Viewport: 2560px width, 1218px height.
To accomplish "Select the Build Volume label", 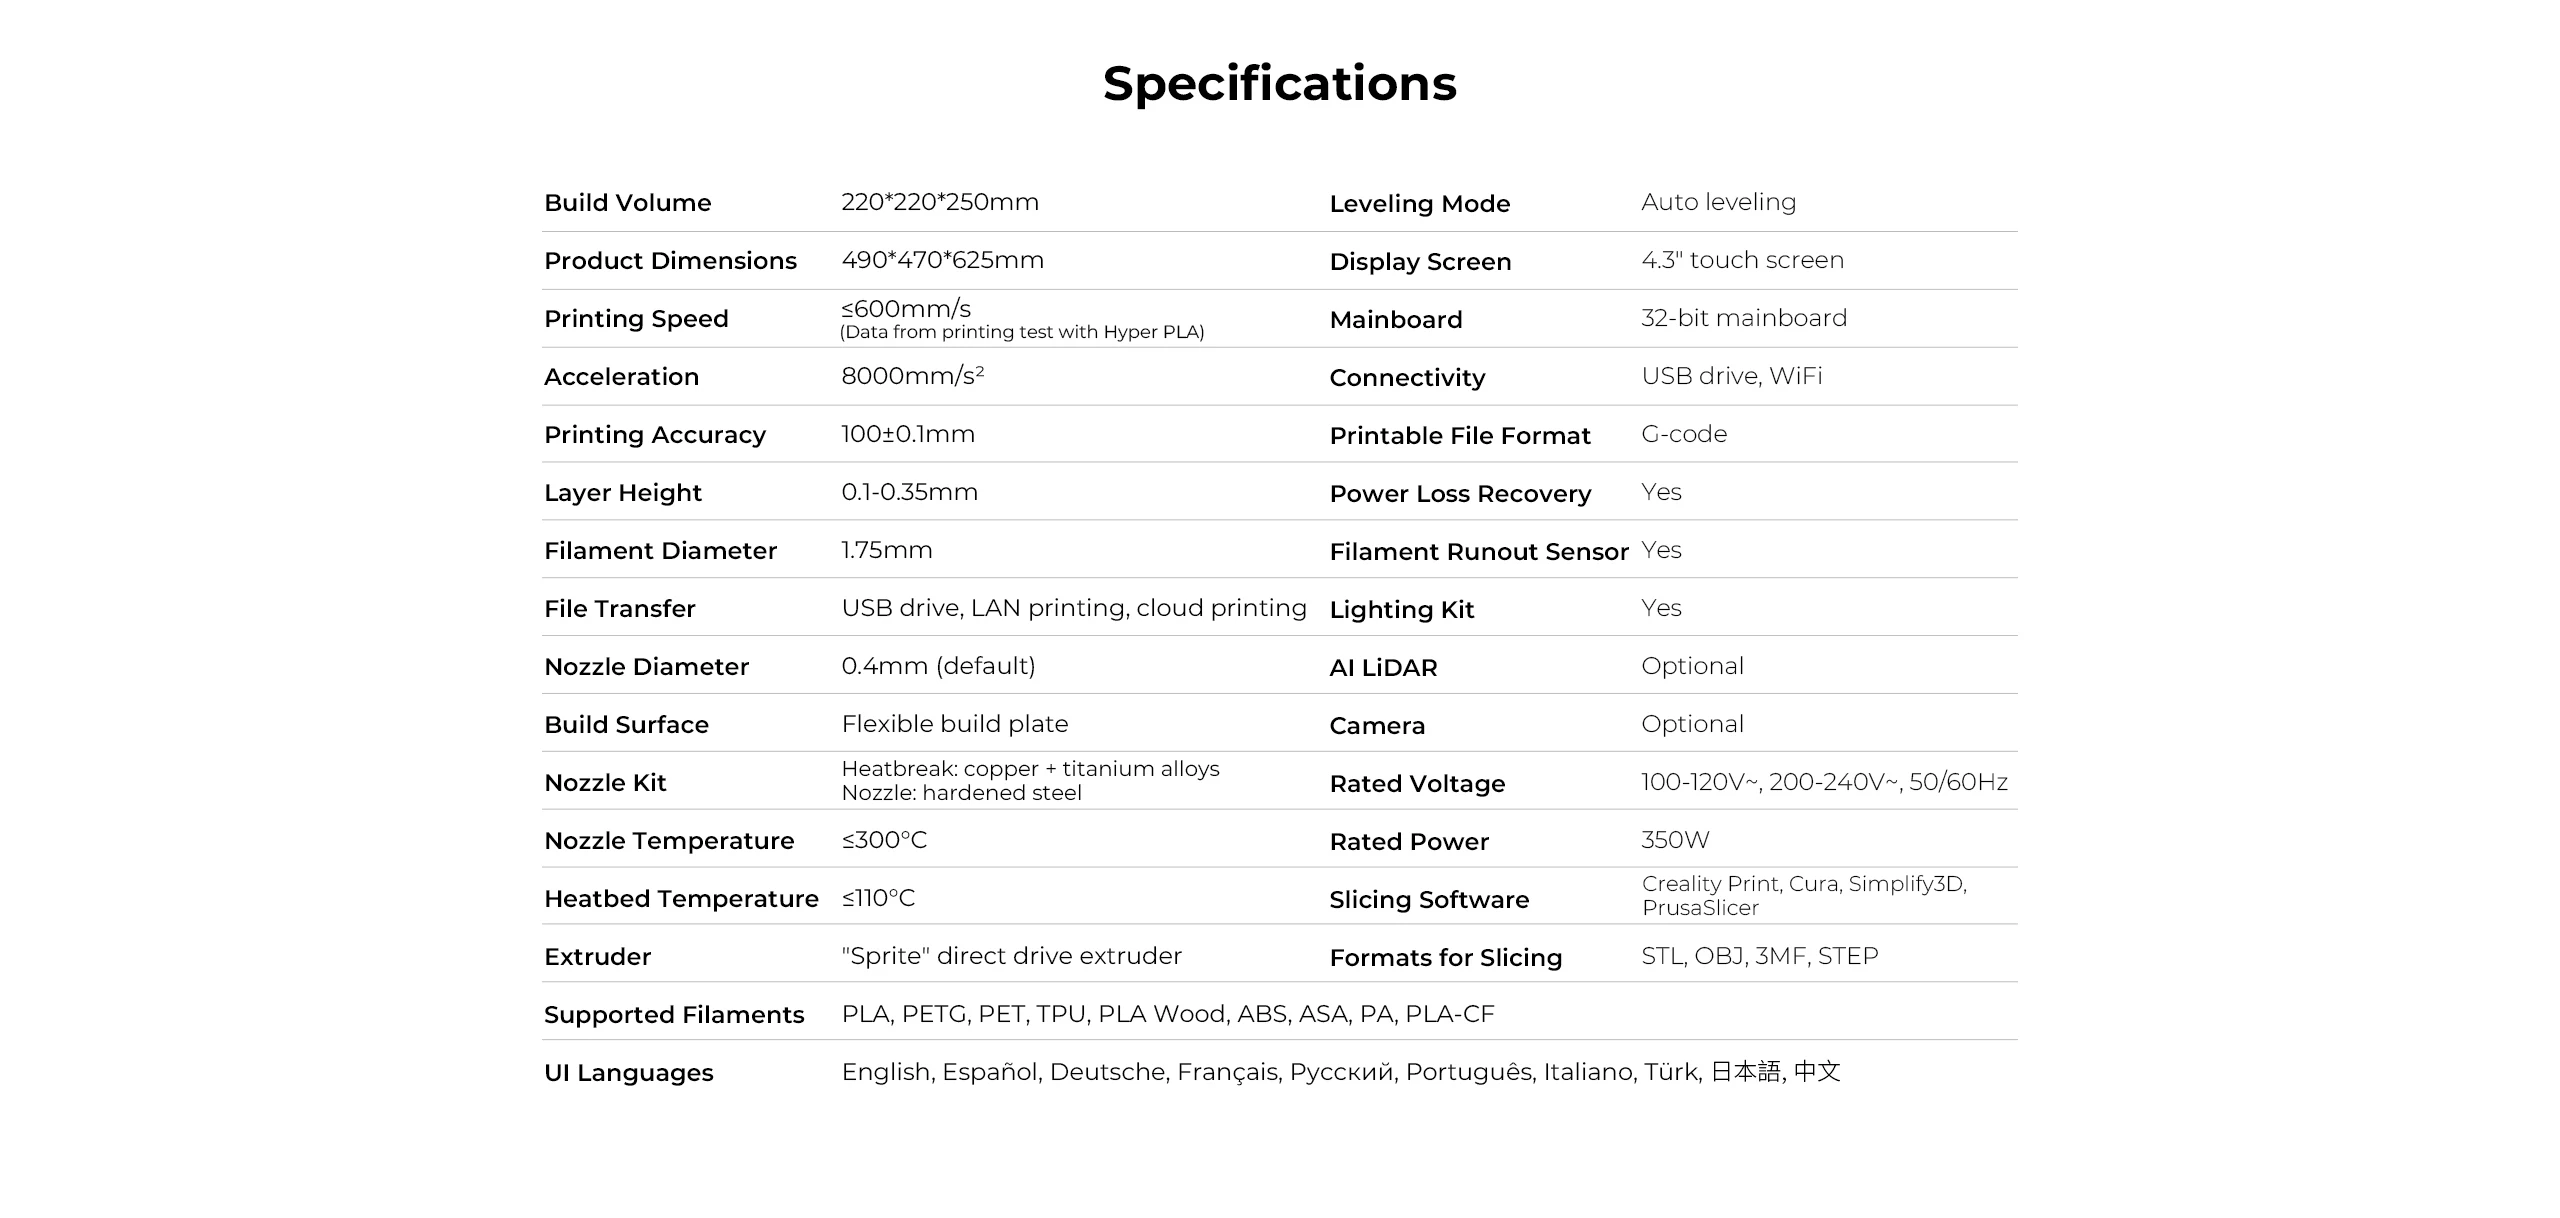I will point(628,203).
